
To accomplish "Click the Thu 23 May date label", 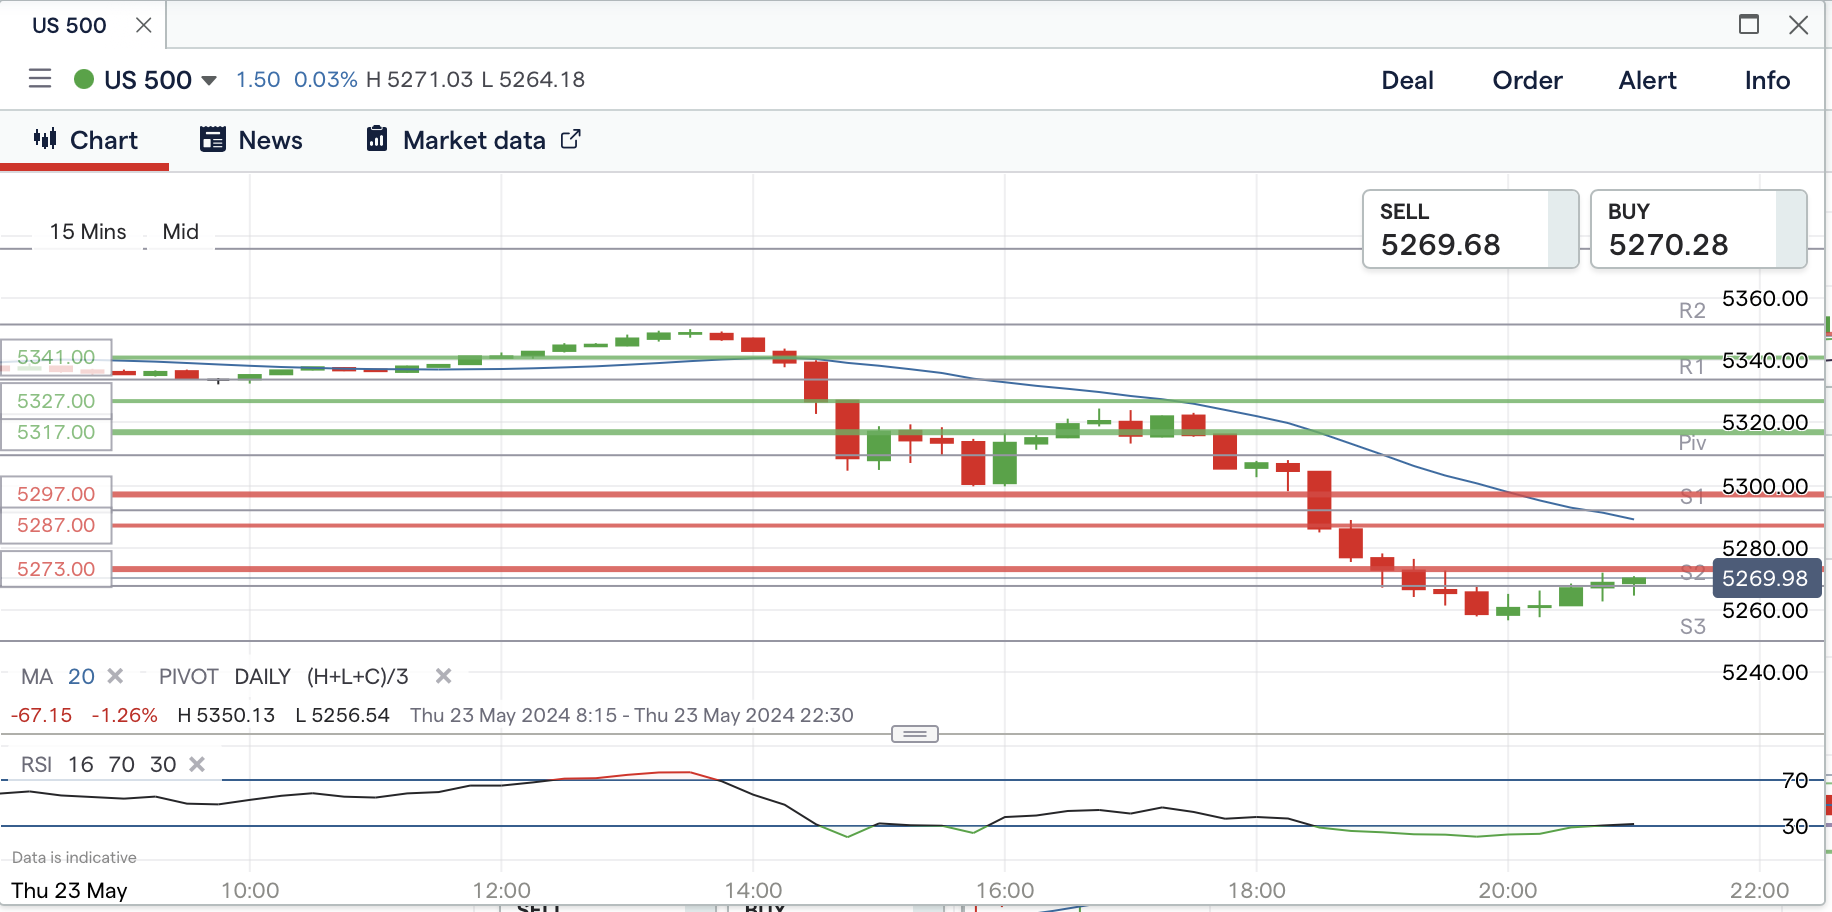I will click(x=69, y=890).
